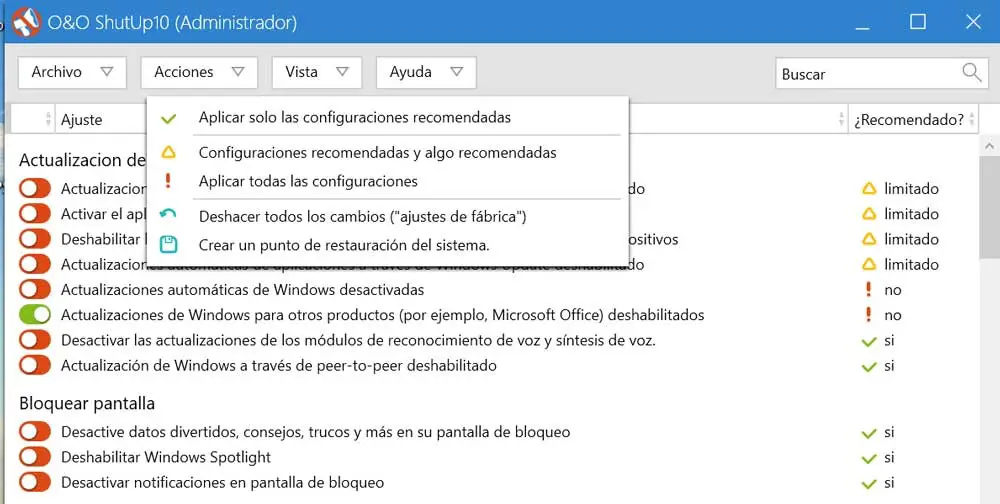The image size is (1000, 504).
Task: Select Crear un punto de restauración del sistema
Action: [387, 245]
